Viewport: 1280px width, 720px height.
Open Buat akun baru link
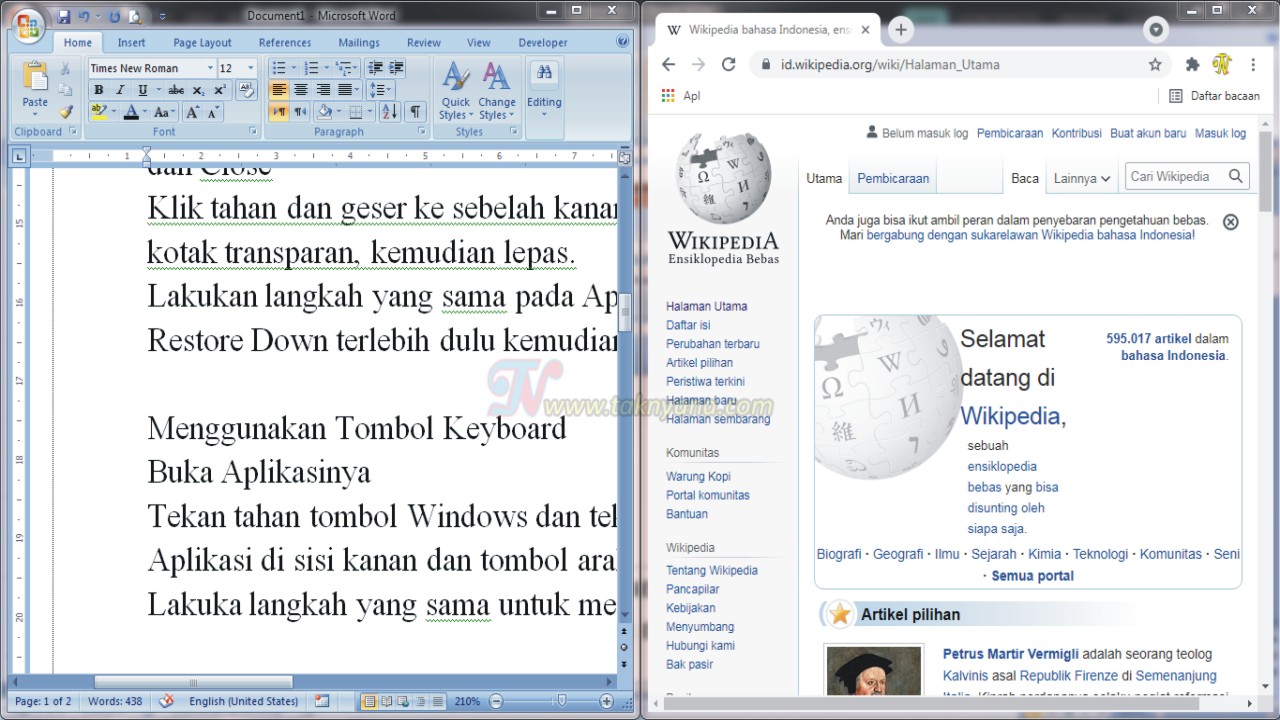(x=1148, y=133)
